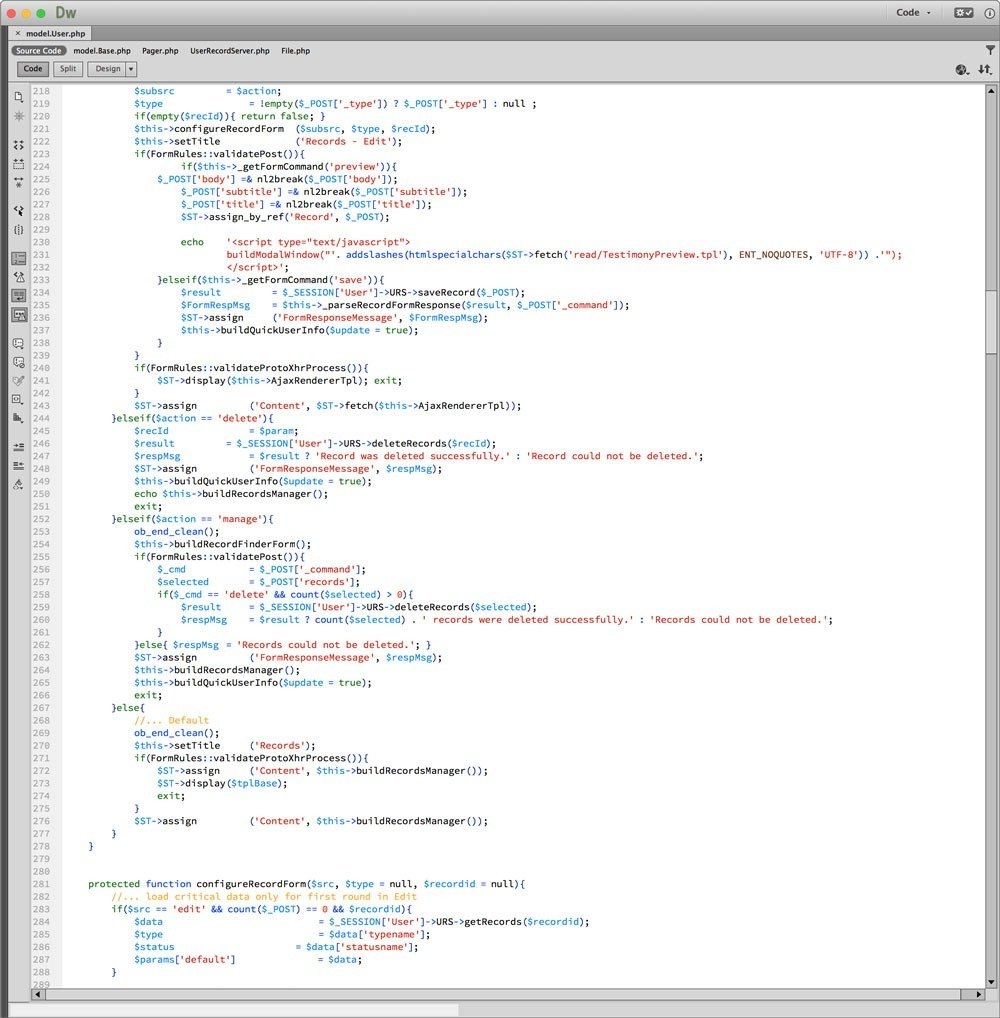This screenshot has width=1000, height=1018.
Task: Click the Select Parent Tag icon
Action: coord(18,211)
